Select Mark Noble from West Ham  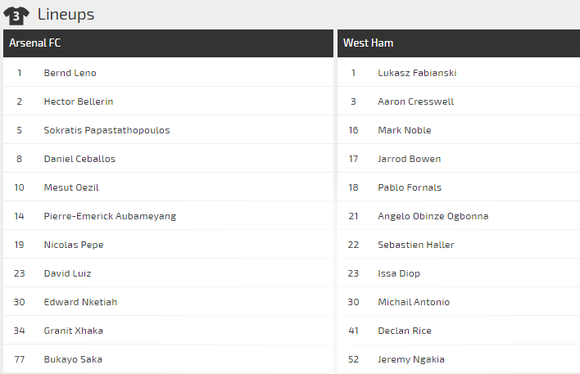[404, 130]
